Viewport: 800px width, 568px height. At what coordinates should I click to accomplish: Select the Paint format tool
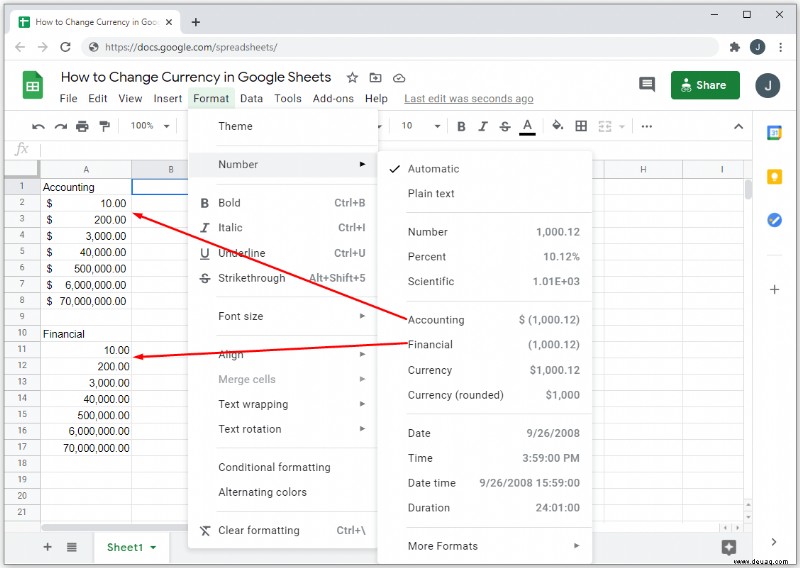tap(105, 126)
